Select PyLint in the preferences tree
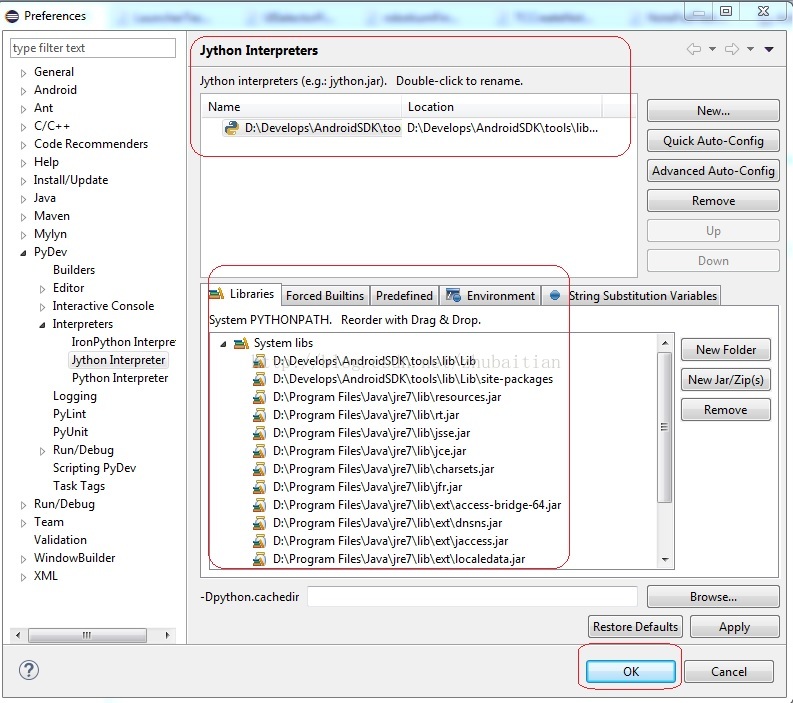 pyautogui.click(x=69, y=414)
